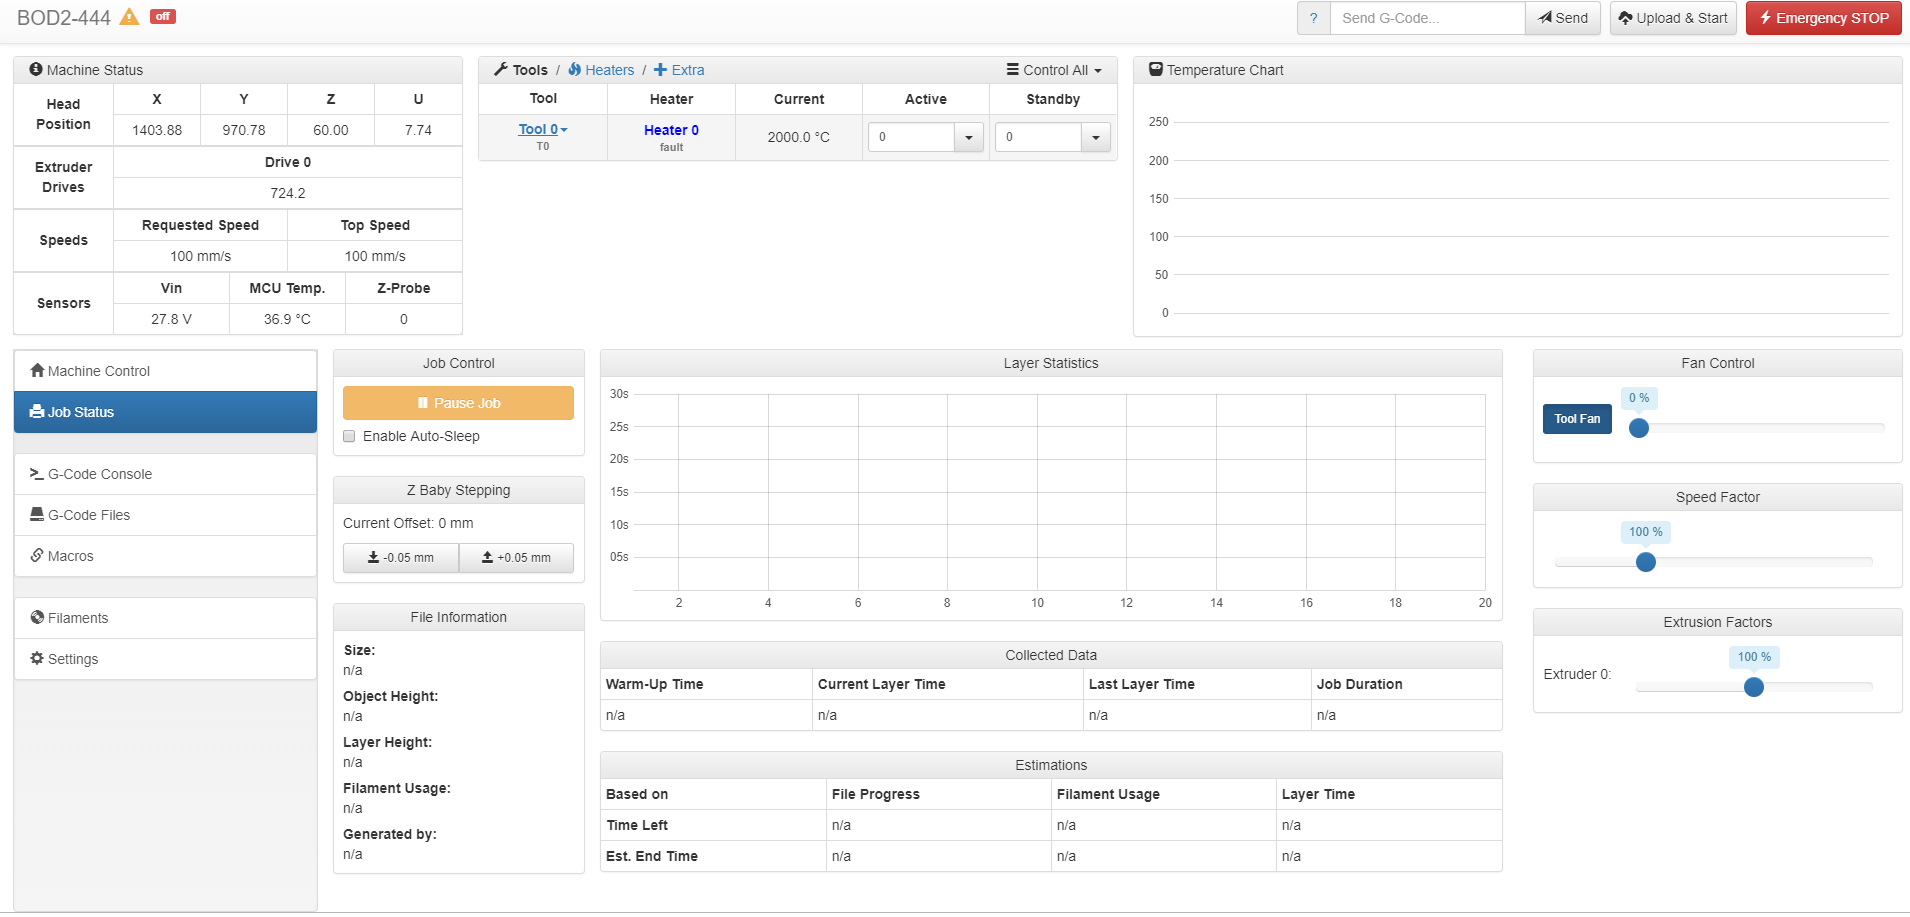Click the question mark help button
1910x917 pixels.
pyautogui.click(x=1313, y=18)
